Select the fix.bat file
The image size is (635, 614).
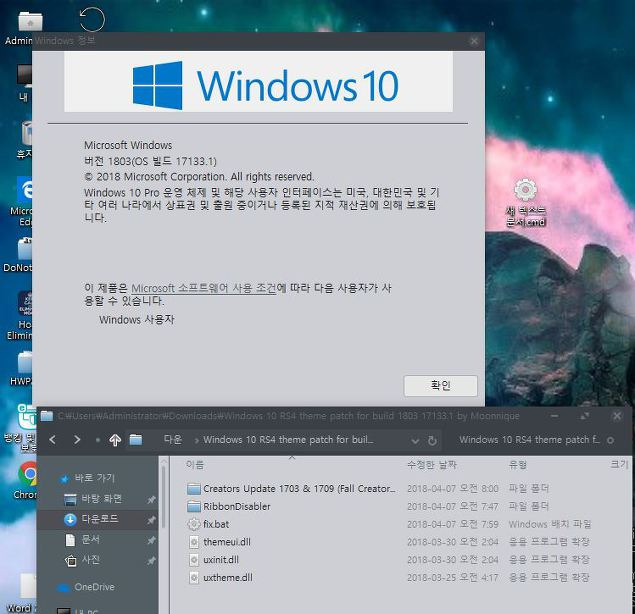pos(216,524)
